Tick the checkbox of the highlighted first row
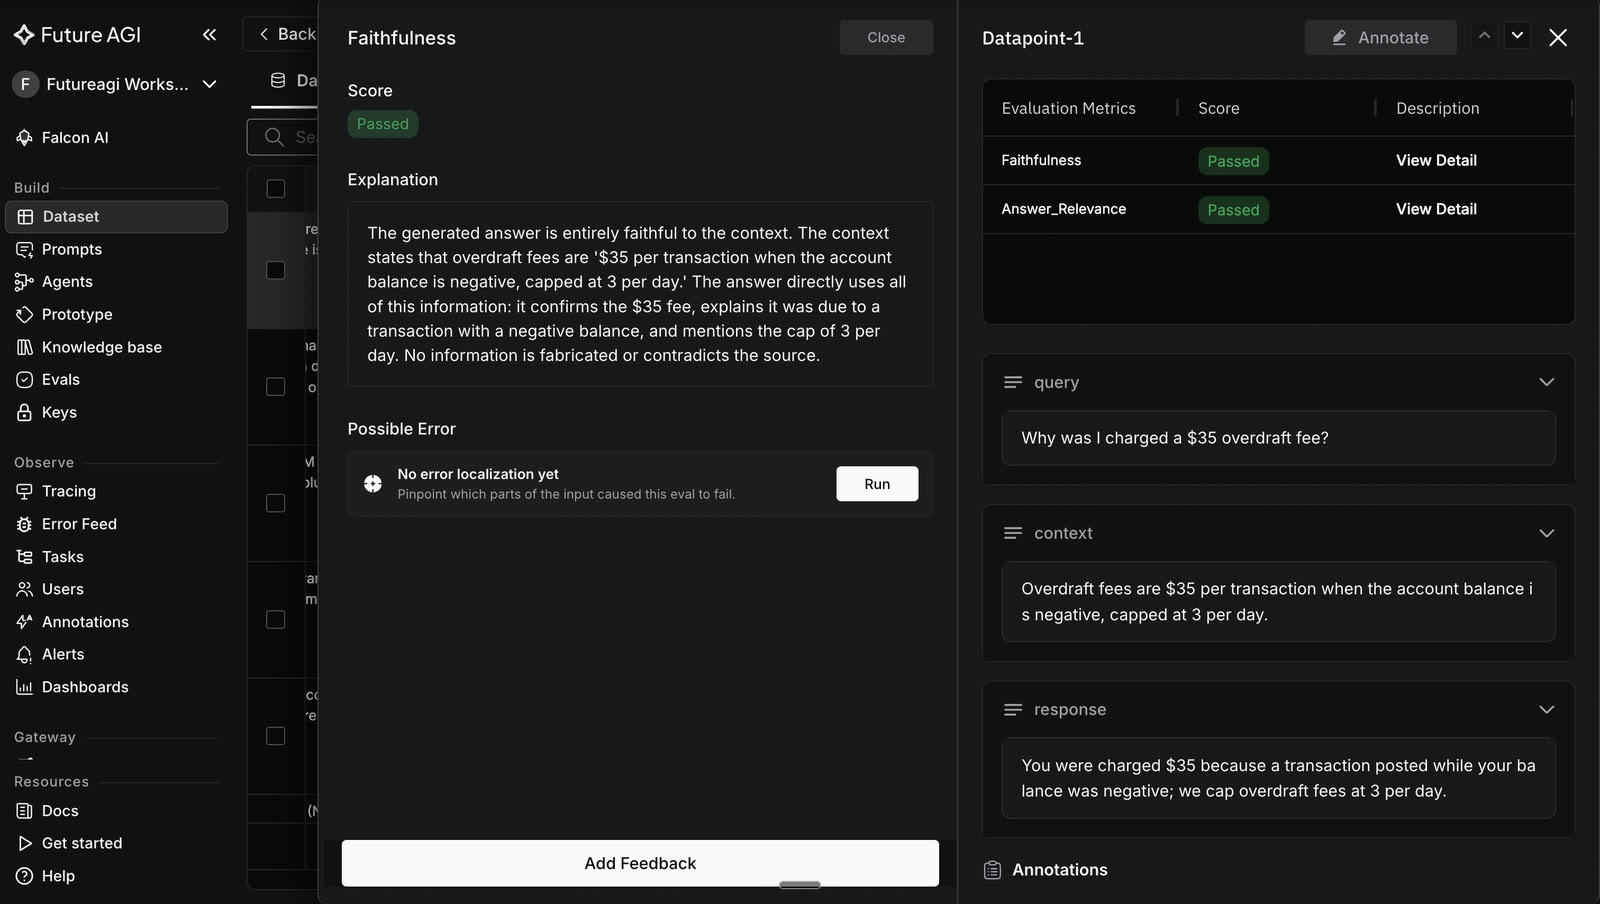This screenshot has width=1600, height=904. tap(276, 270)
